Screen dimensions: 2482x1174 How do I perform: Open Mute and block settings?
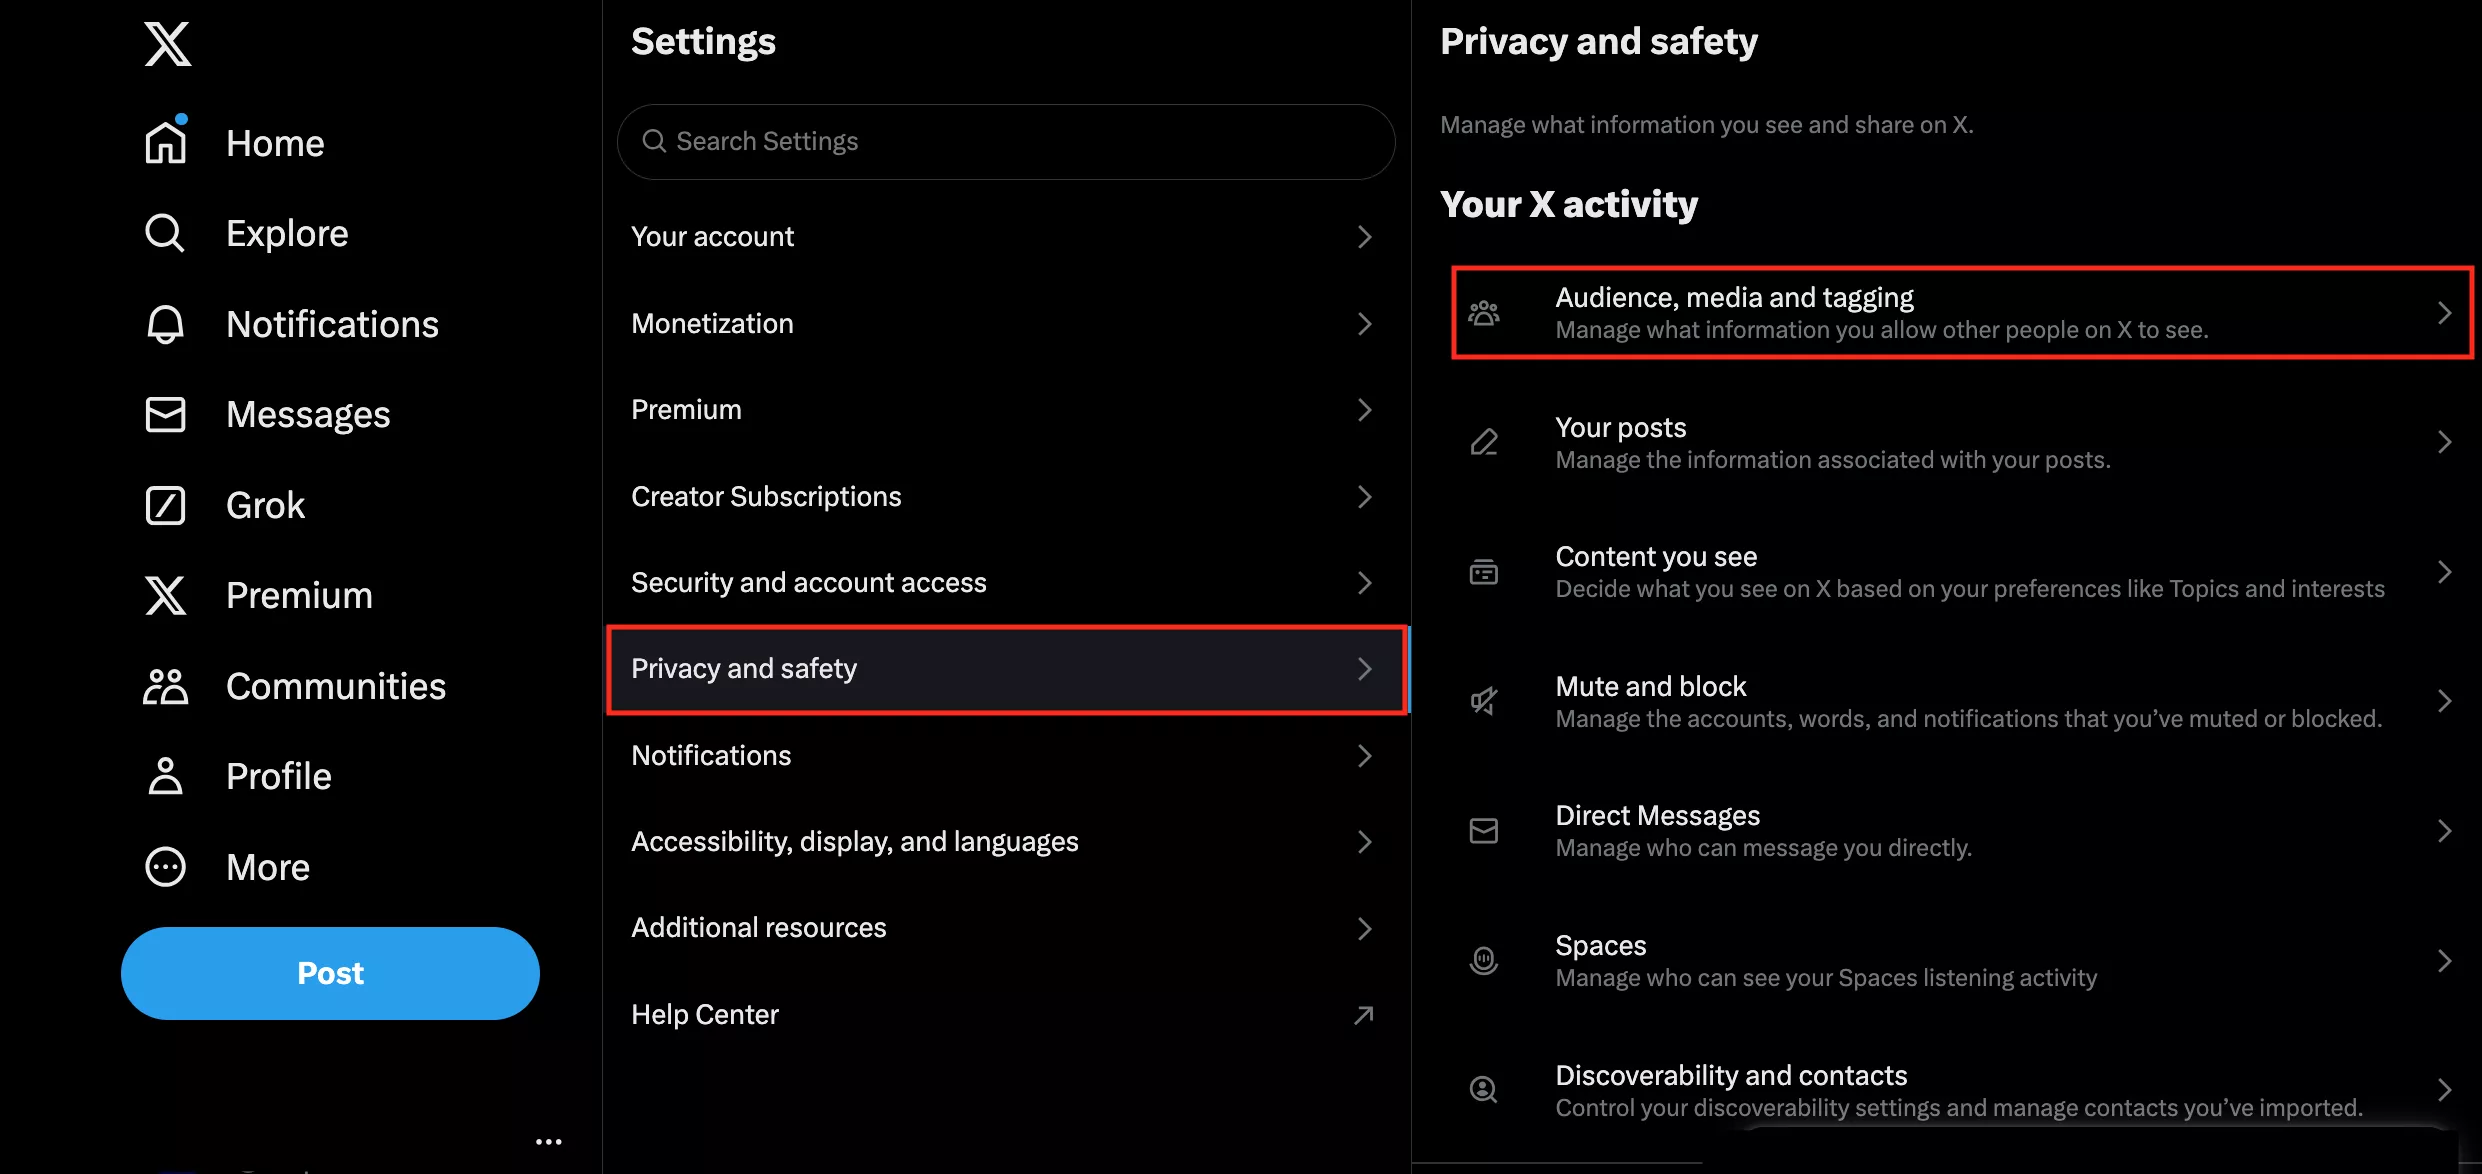click(1958, 701)
